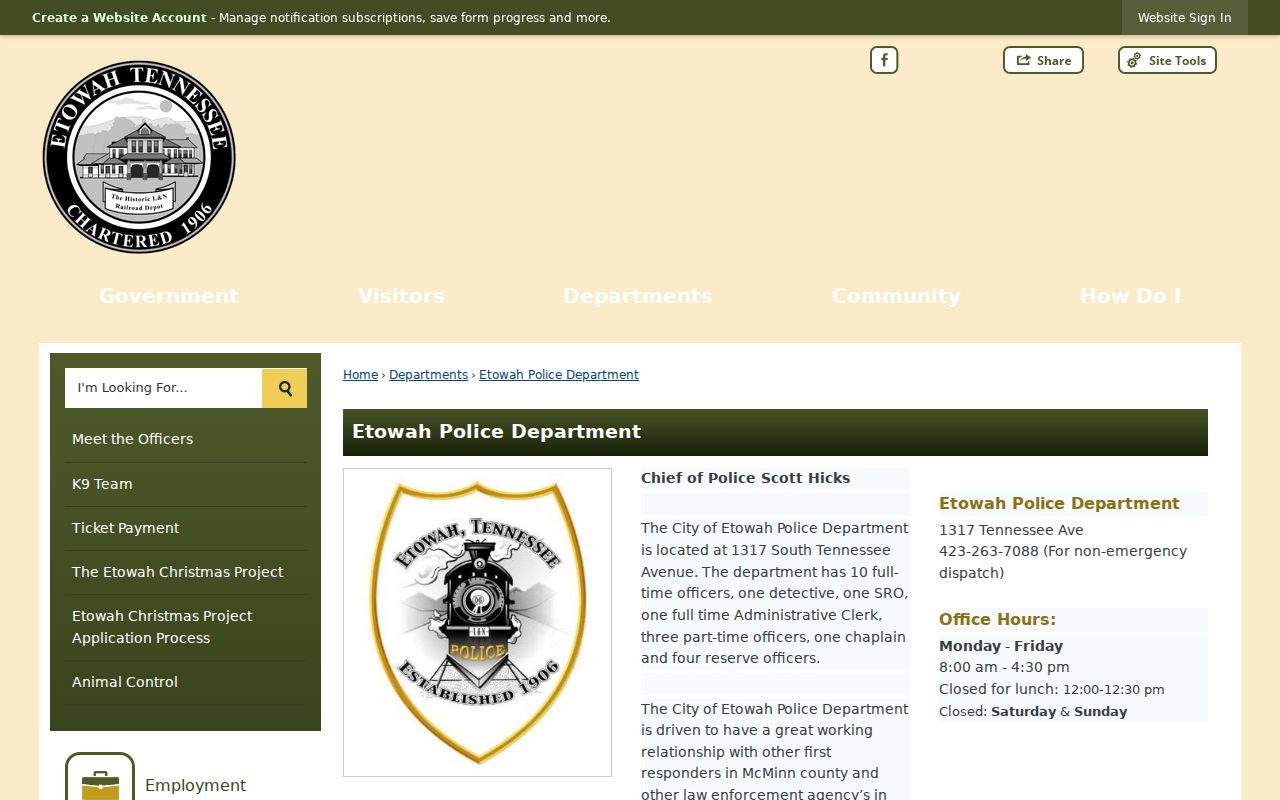The width and height of the screenshot is (1280, 800).
Task: Open Animal Control page
Action: click(186, 682)
